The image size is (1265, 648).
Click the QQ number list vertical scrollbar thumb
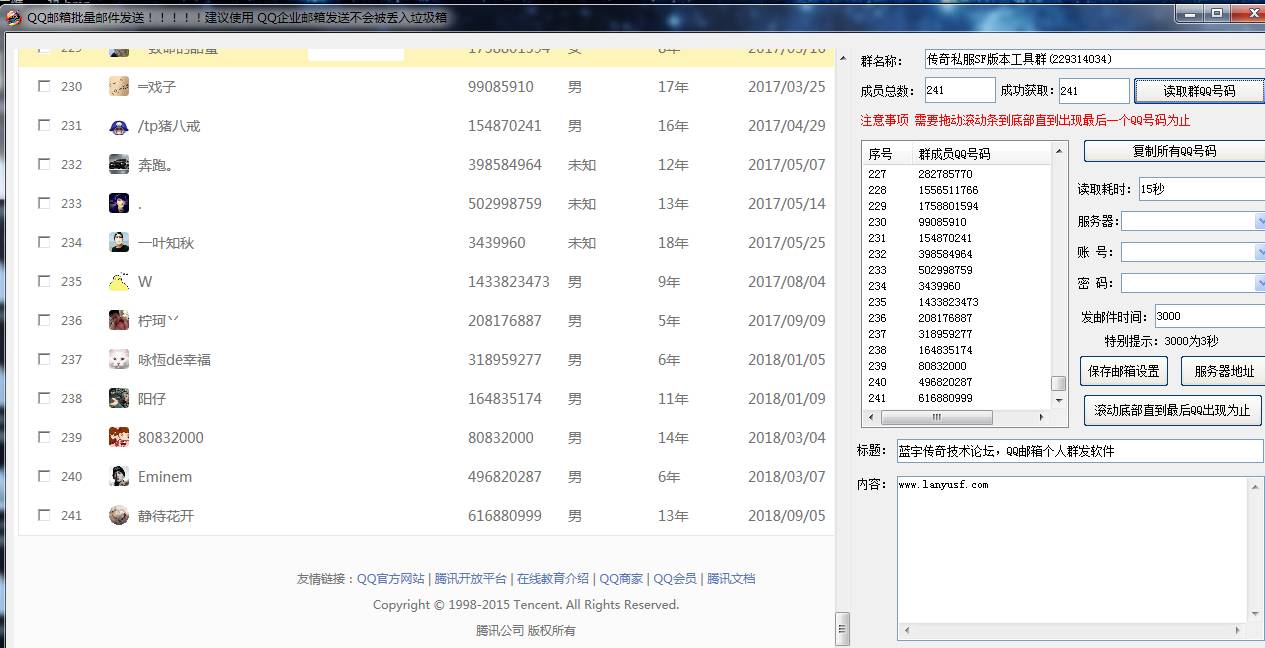click(x=1058, y=384)
